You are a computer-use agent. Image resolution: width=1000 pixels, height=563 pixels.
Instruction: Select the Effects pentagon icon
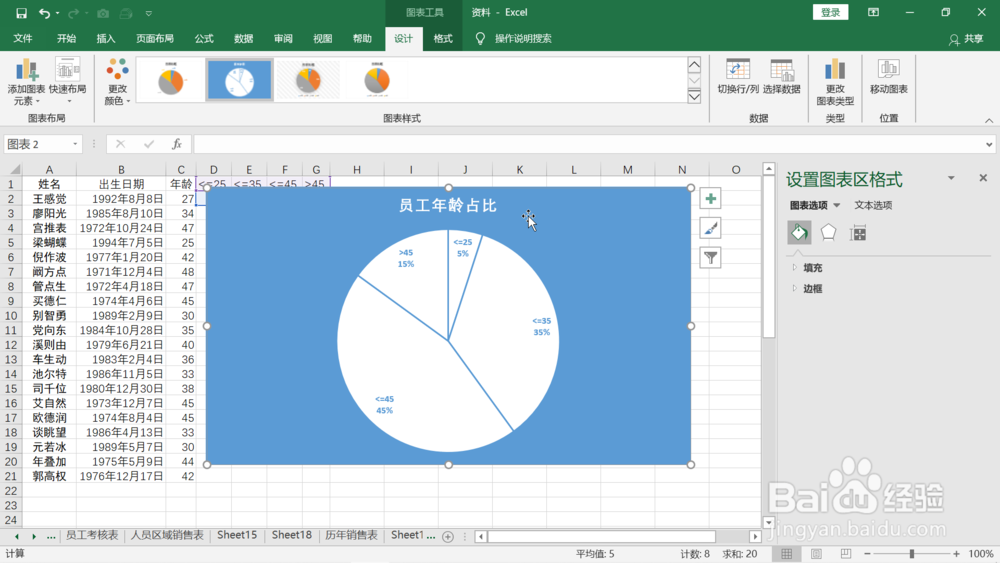828,233
